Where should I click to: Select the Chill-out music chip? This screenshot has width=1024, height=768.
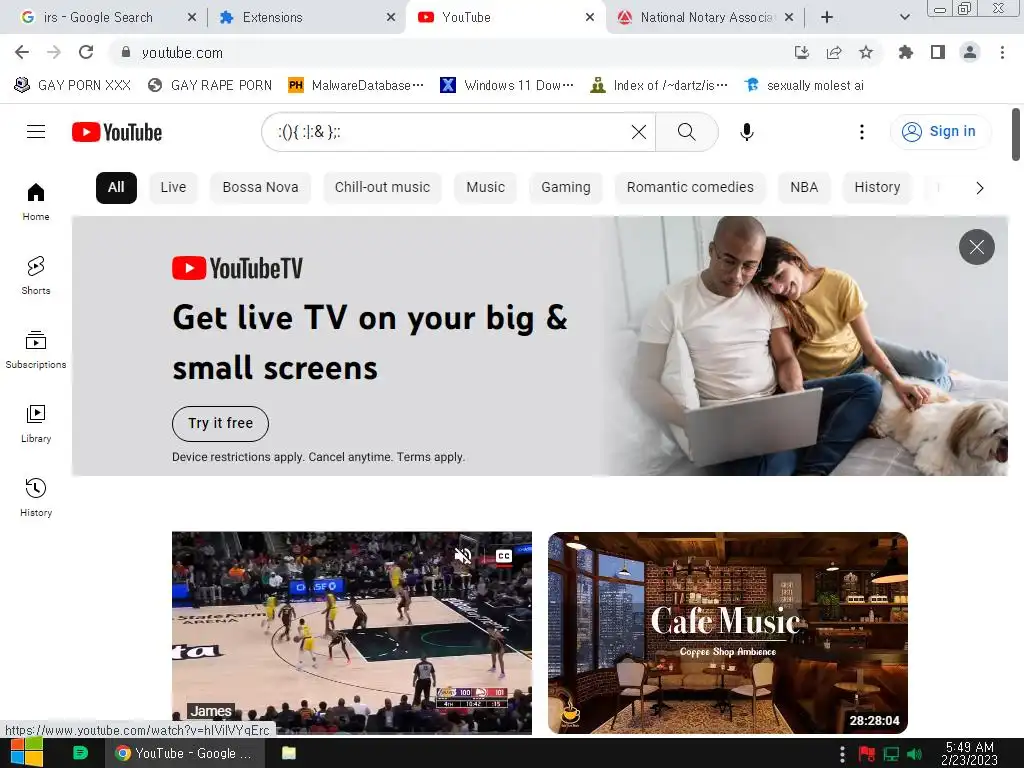coord(382,187)
